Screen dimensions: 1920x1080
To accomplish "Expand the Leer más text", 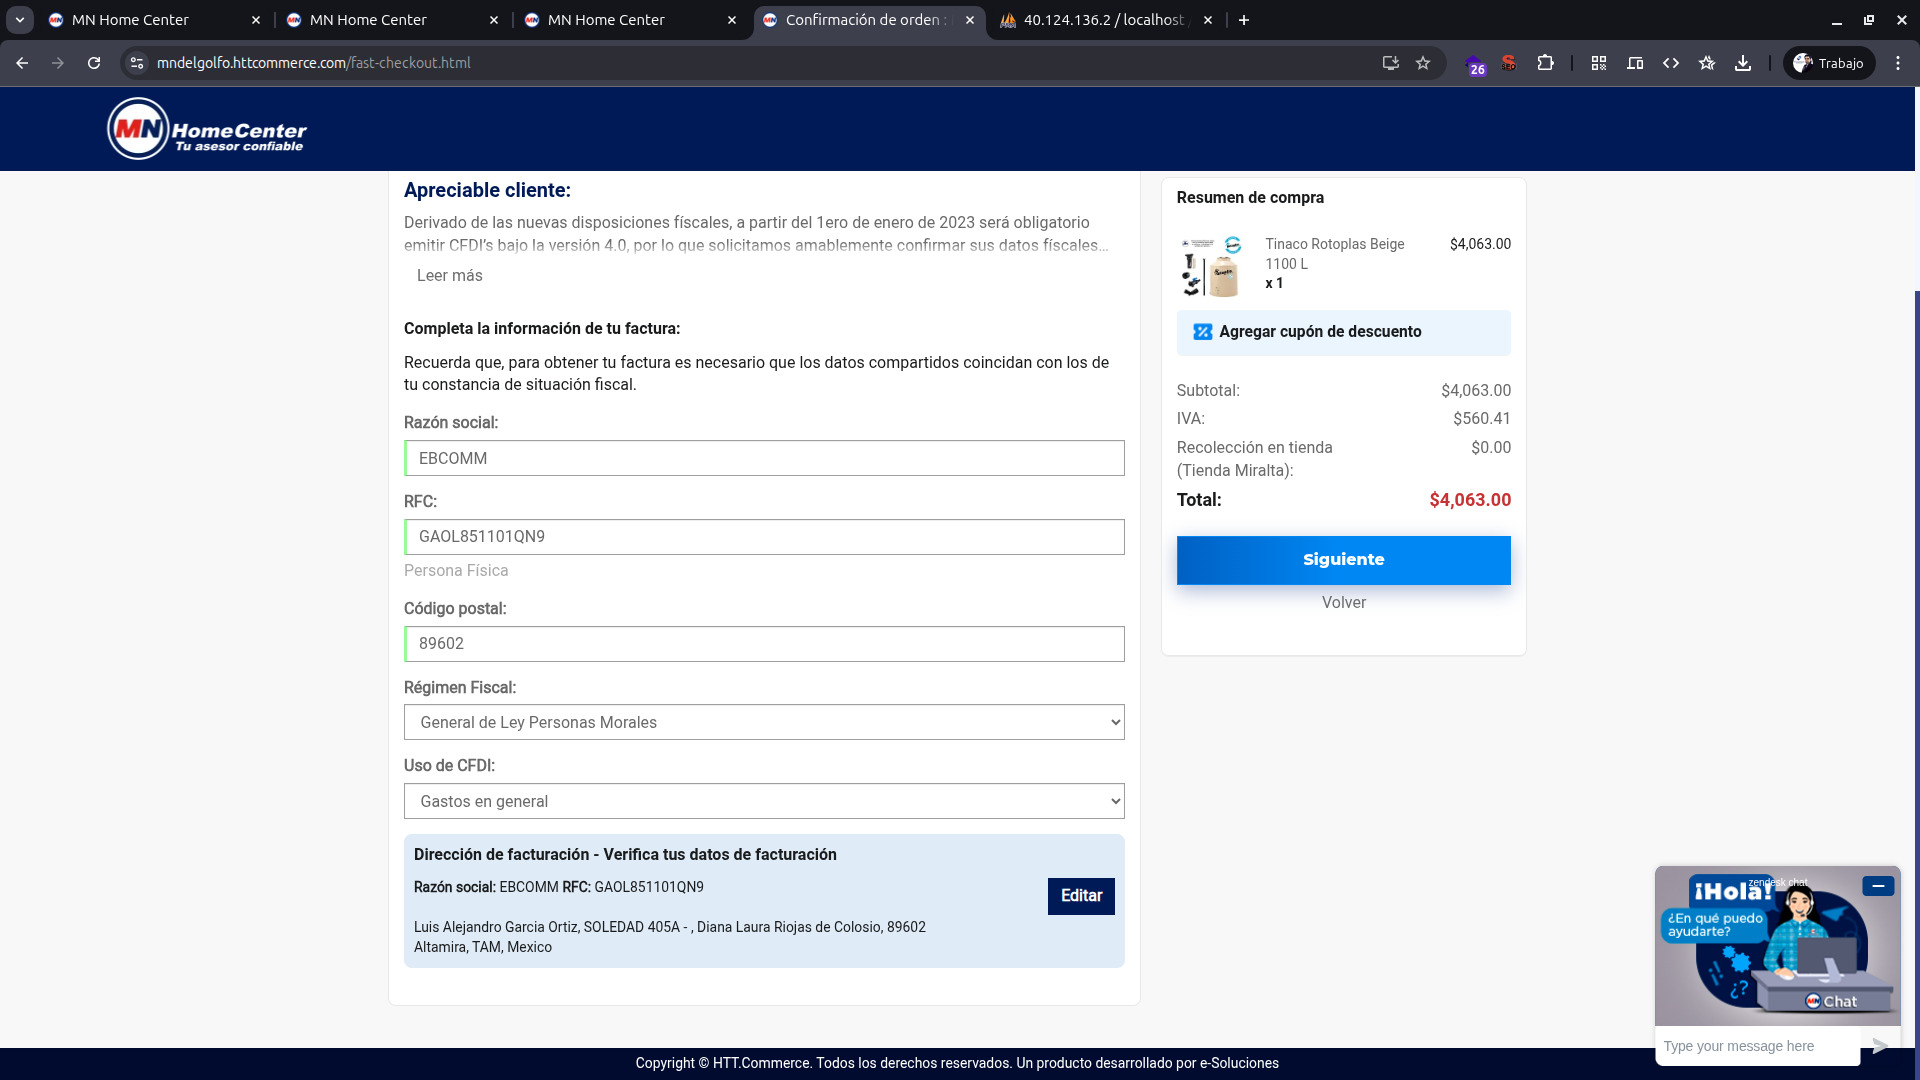I will (x=449, y=276).
